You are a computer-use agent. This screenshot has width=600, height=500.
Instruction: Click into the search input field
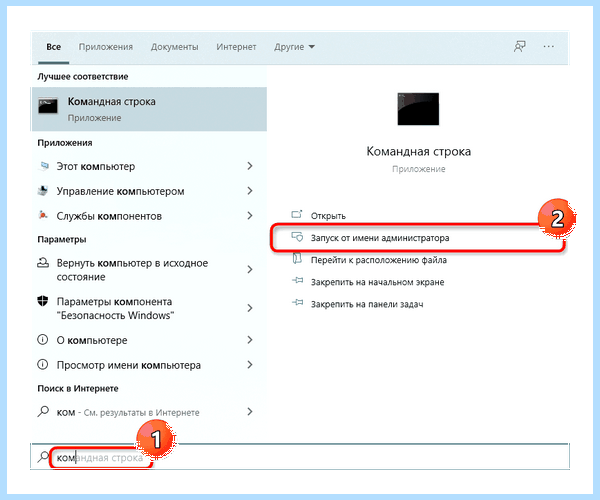[x=300, y=456]
